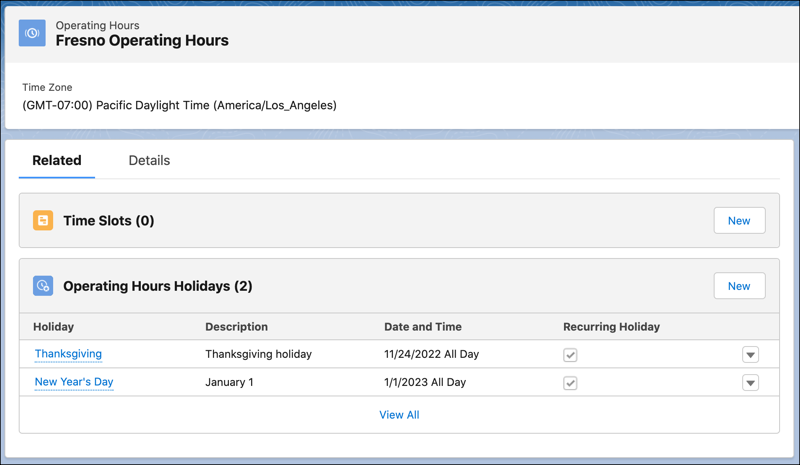Create a New Time Slot

point(739,220)
